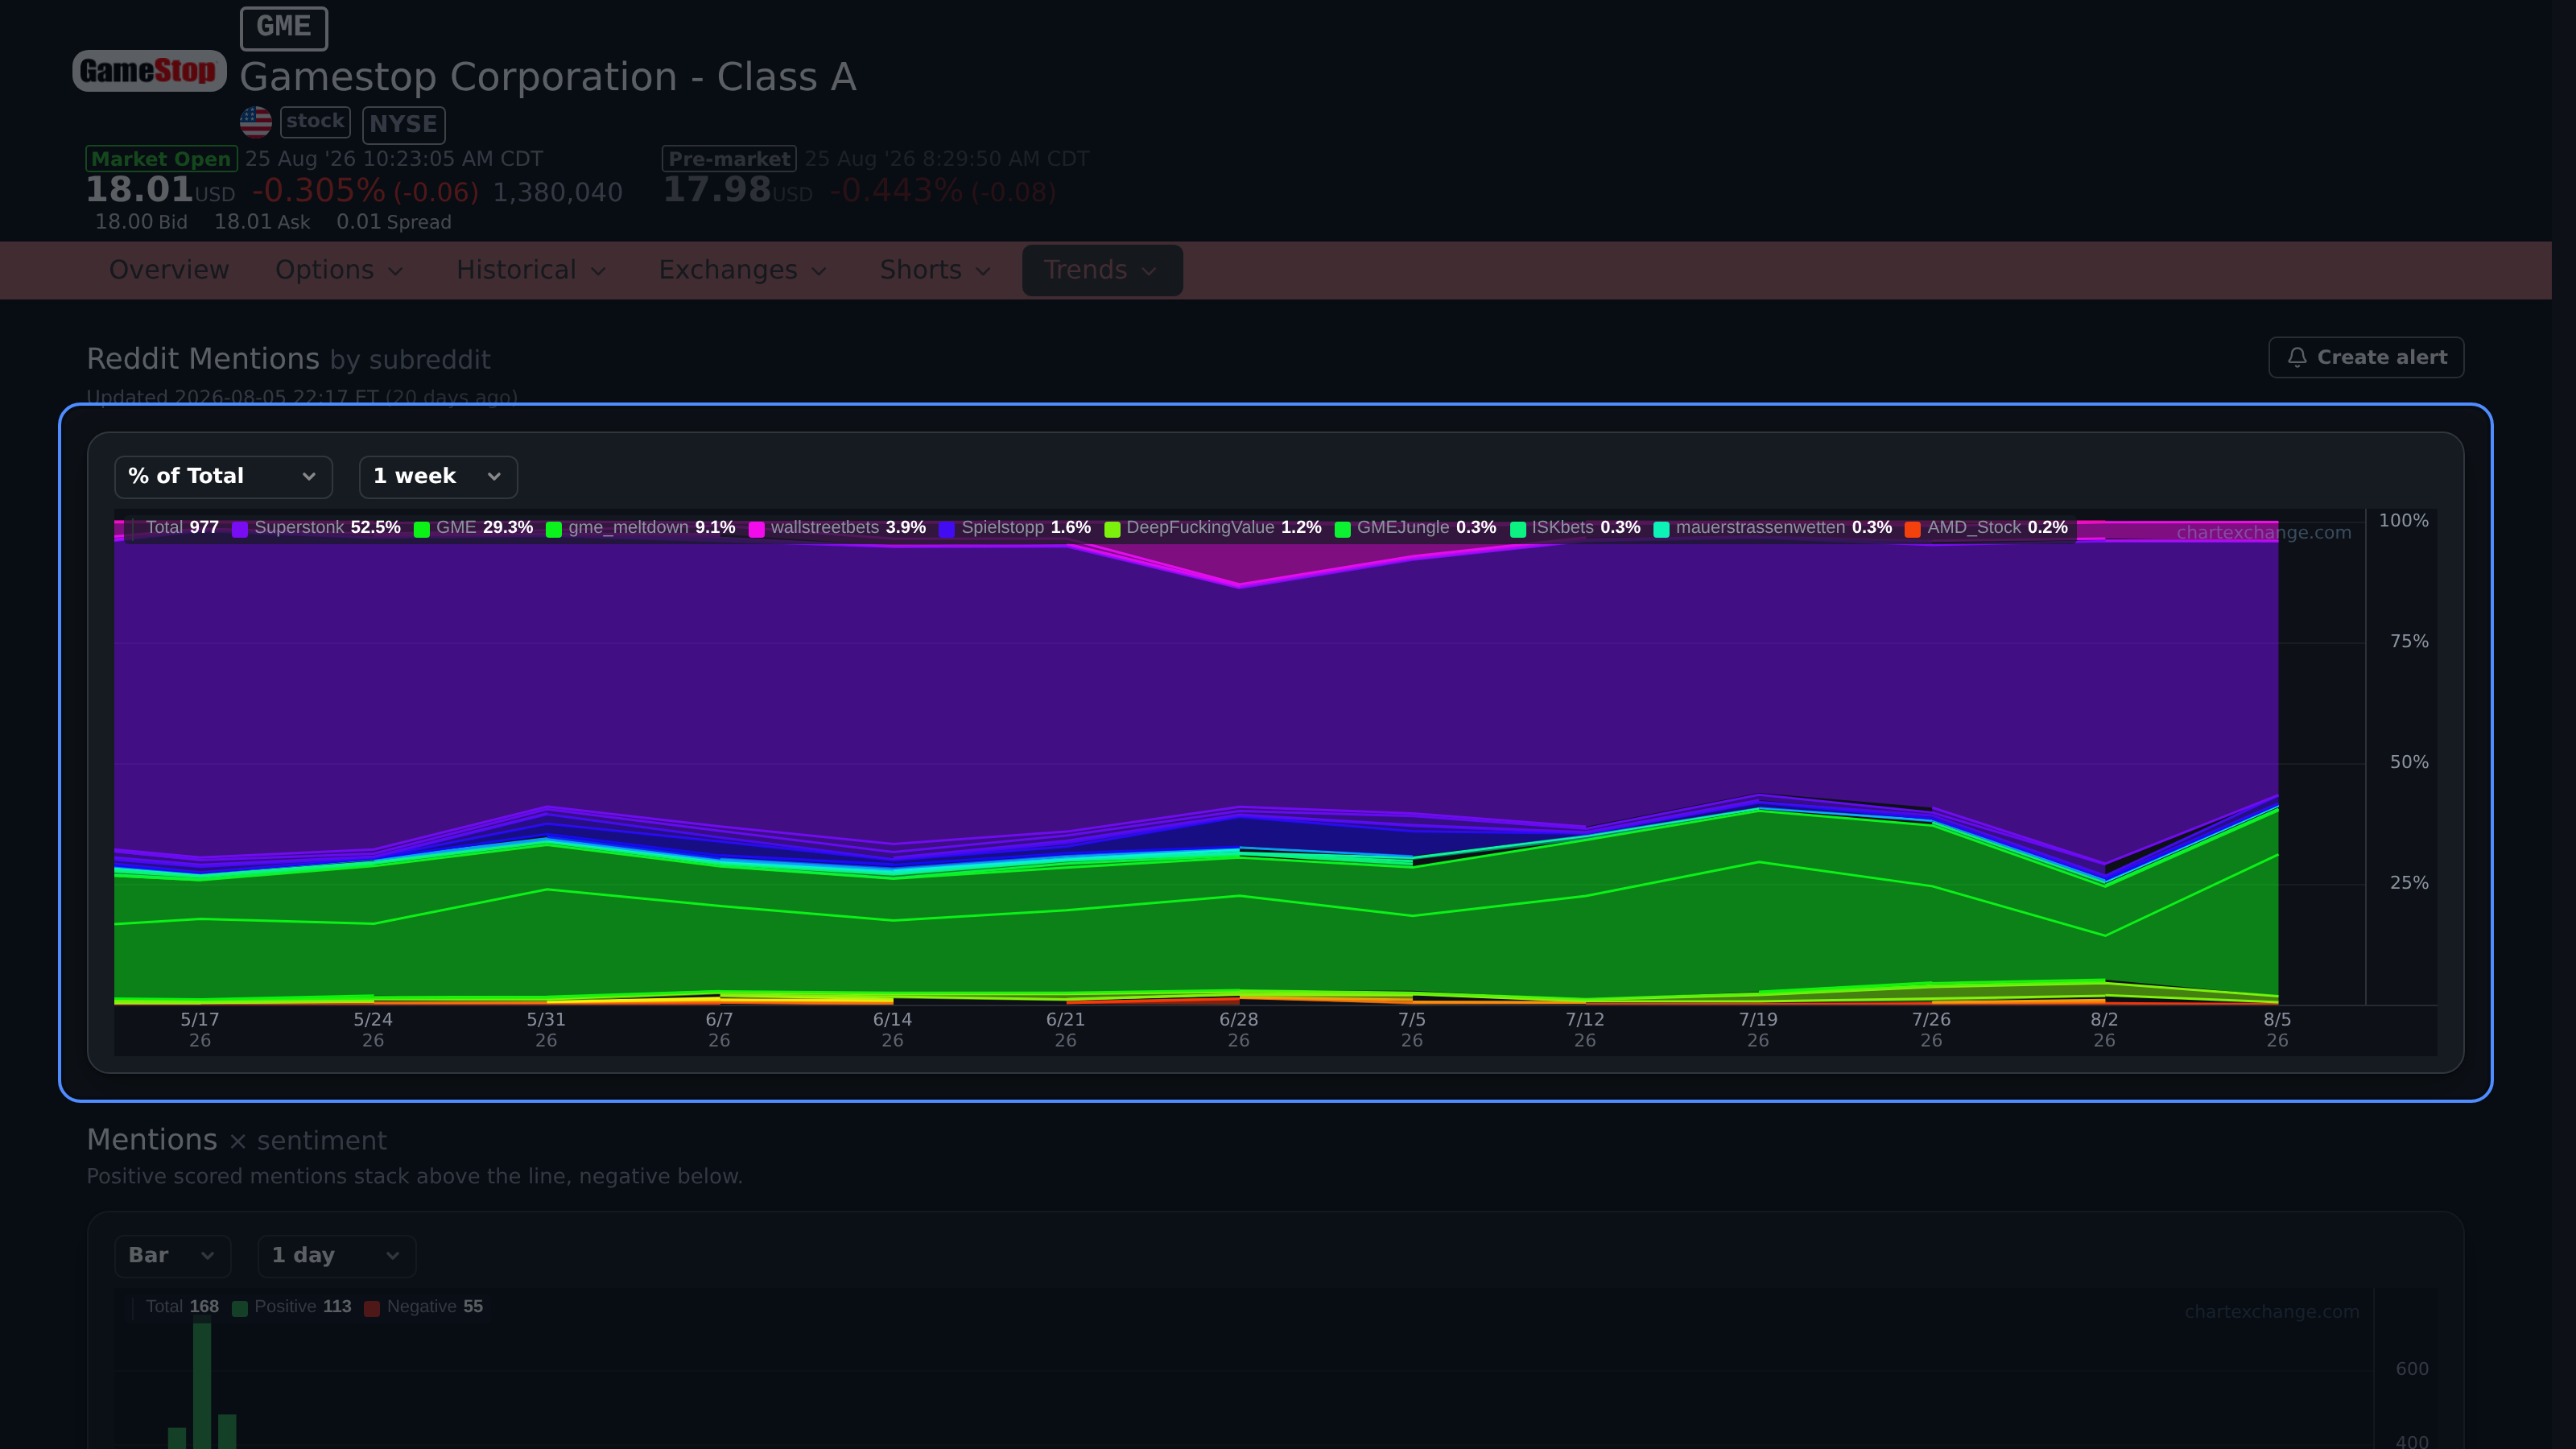
Task: Click the Total 977 legend entry
Action: tap(182, 528)
